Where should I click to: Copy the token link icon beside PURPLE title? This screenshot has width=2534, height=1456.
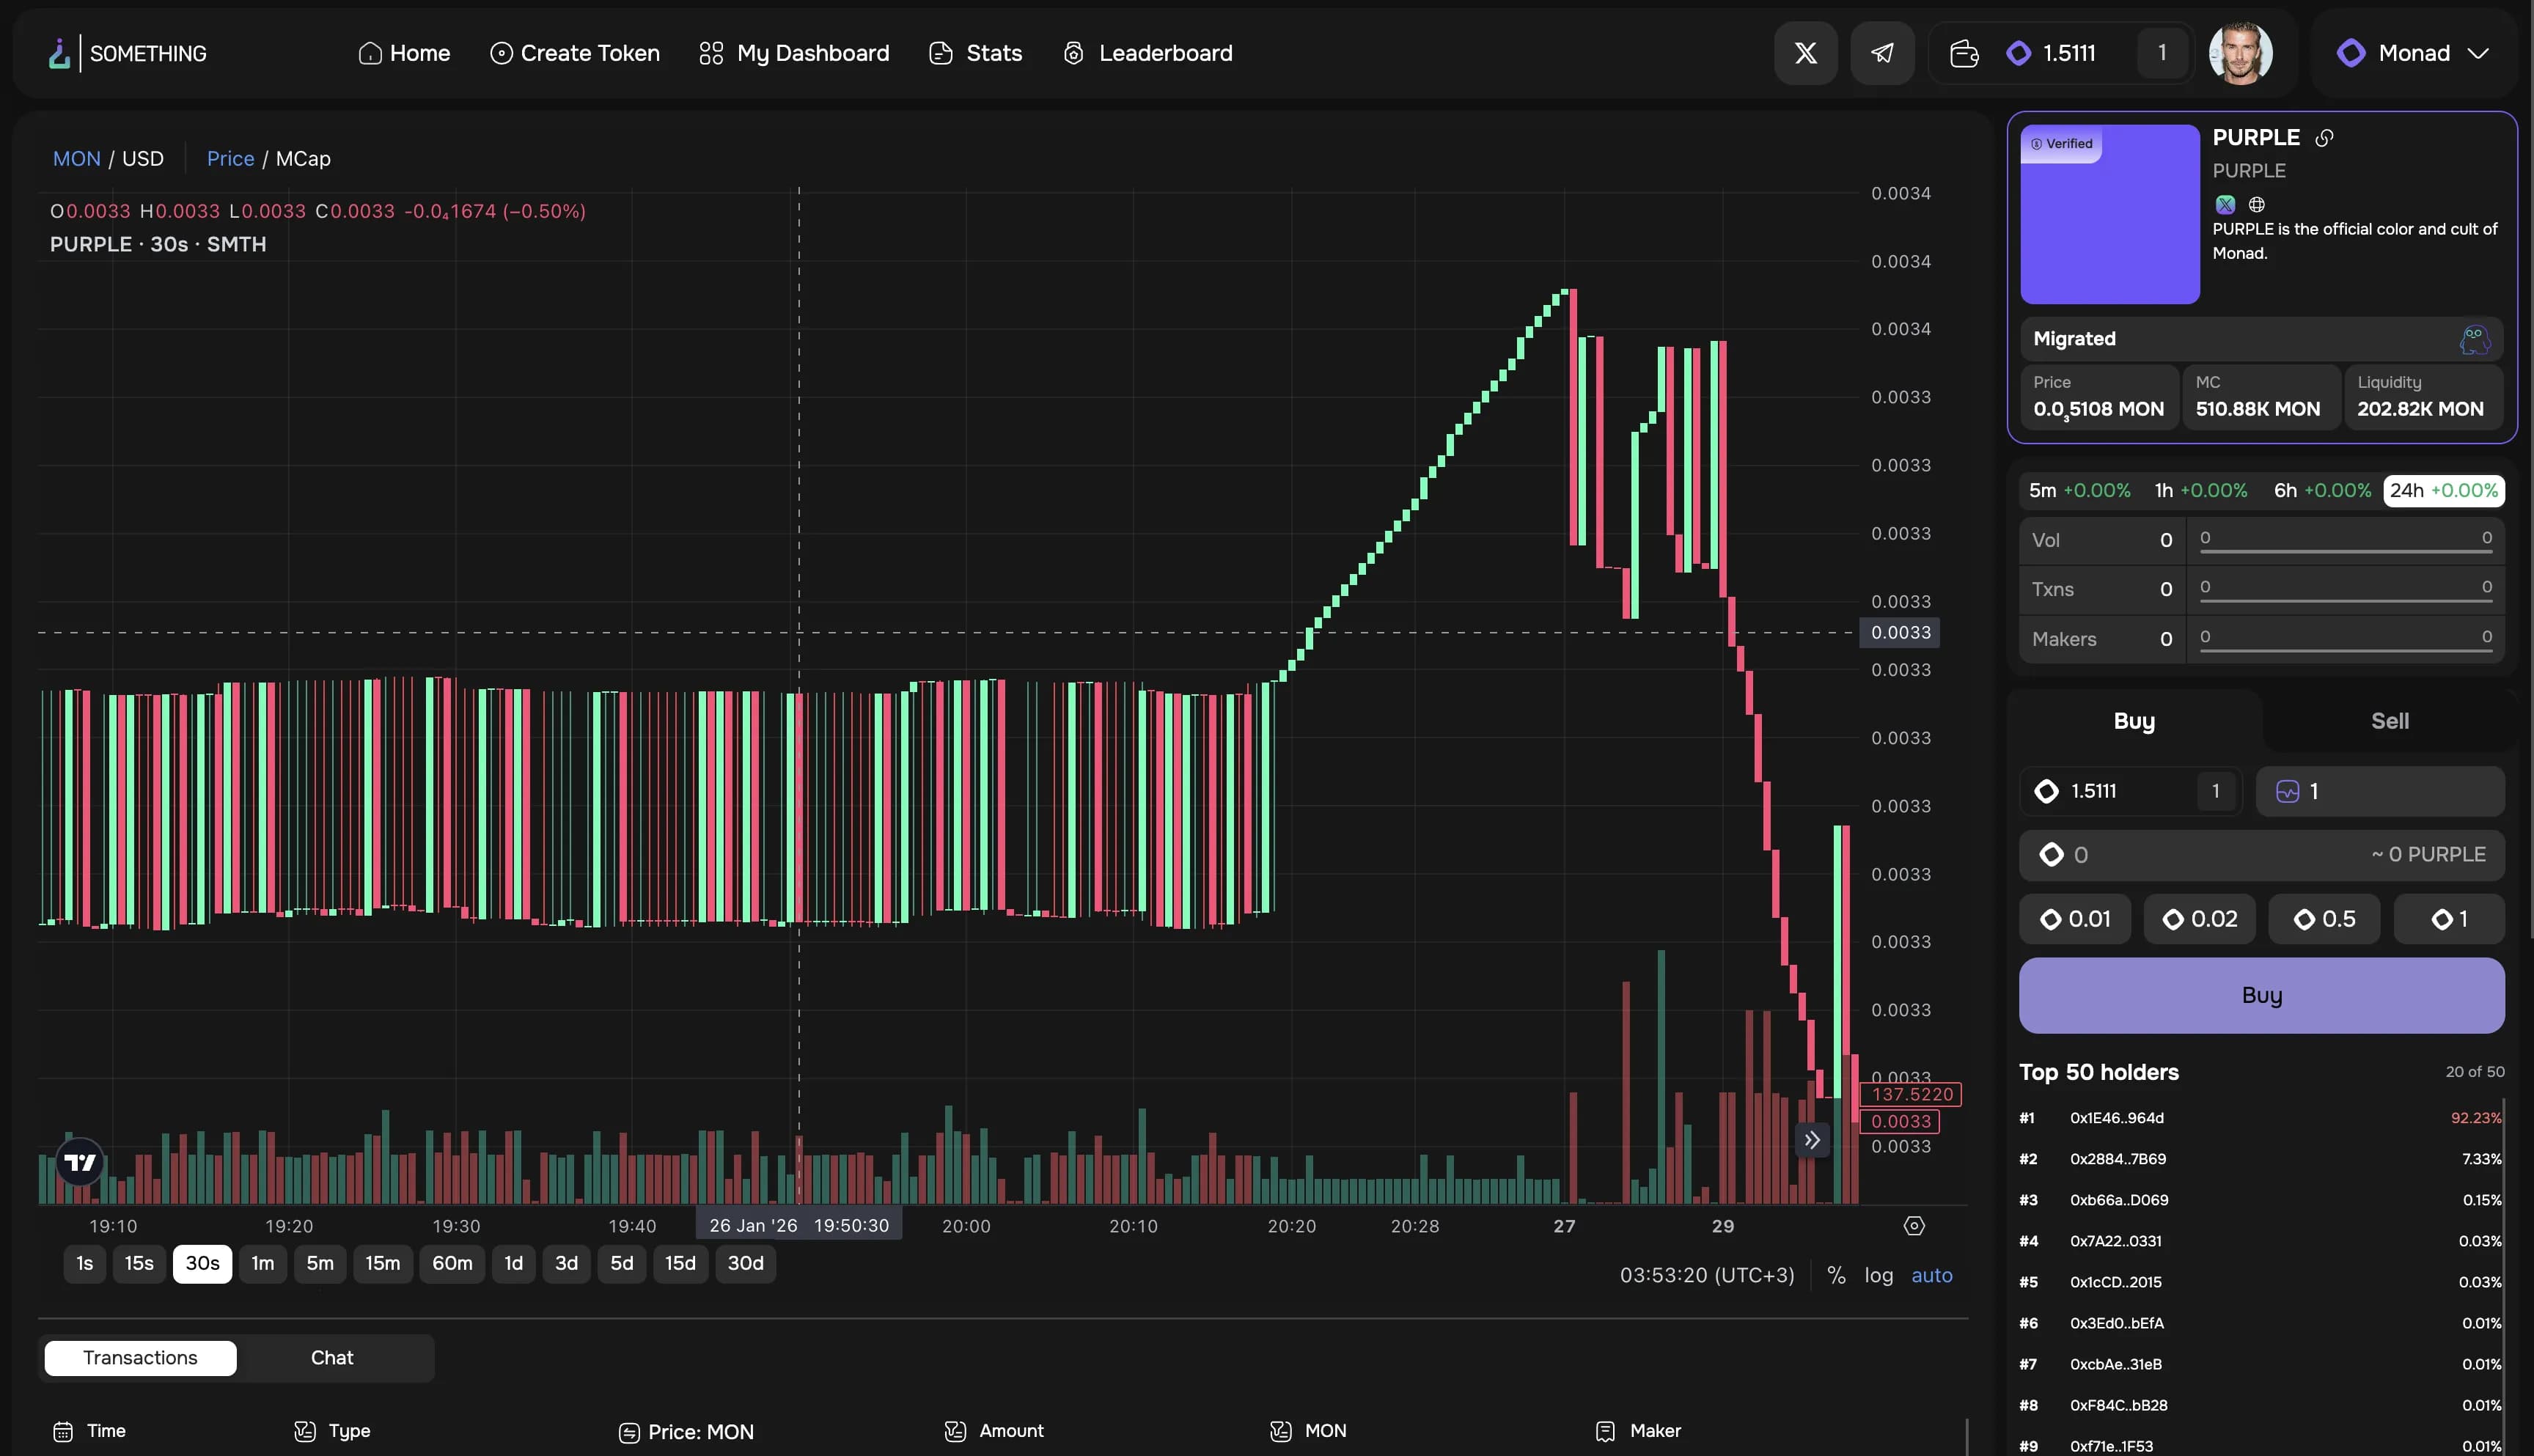tap(2324, 137)
